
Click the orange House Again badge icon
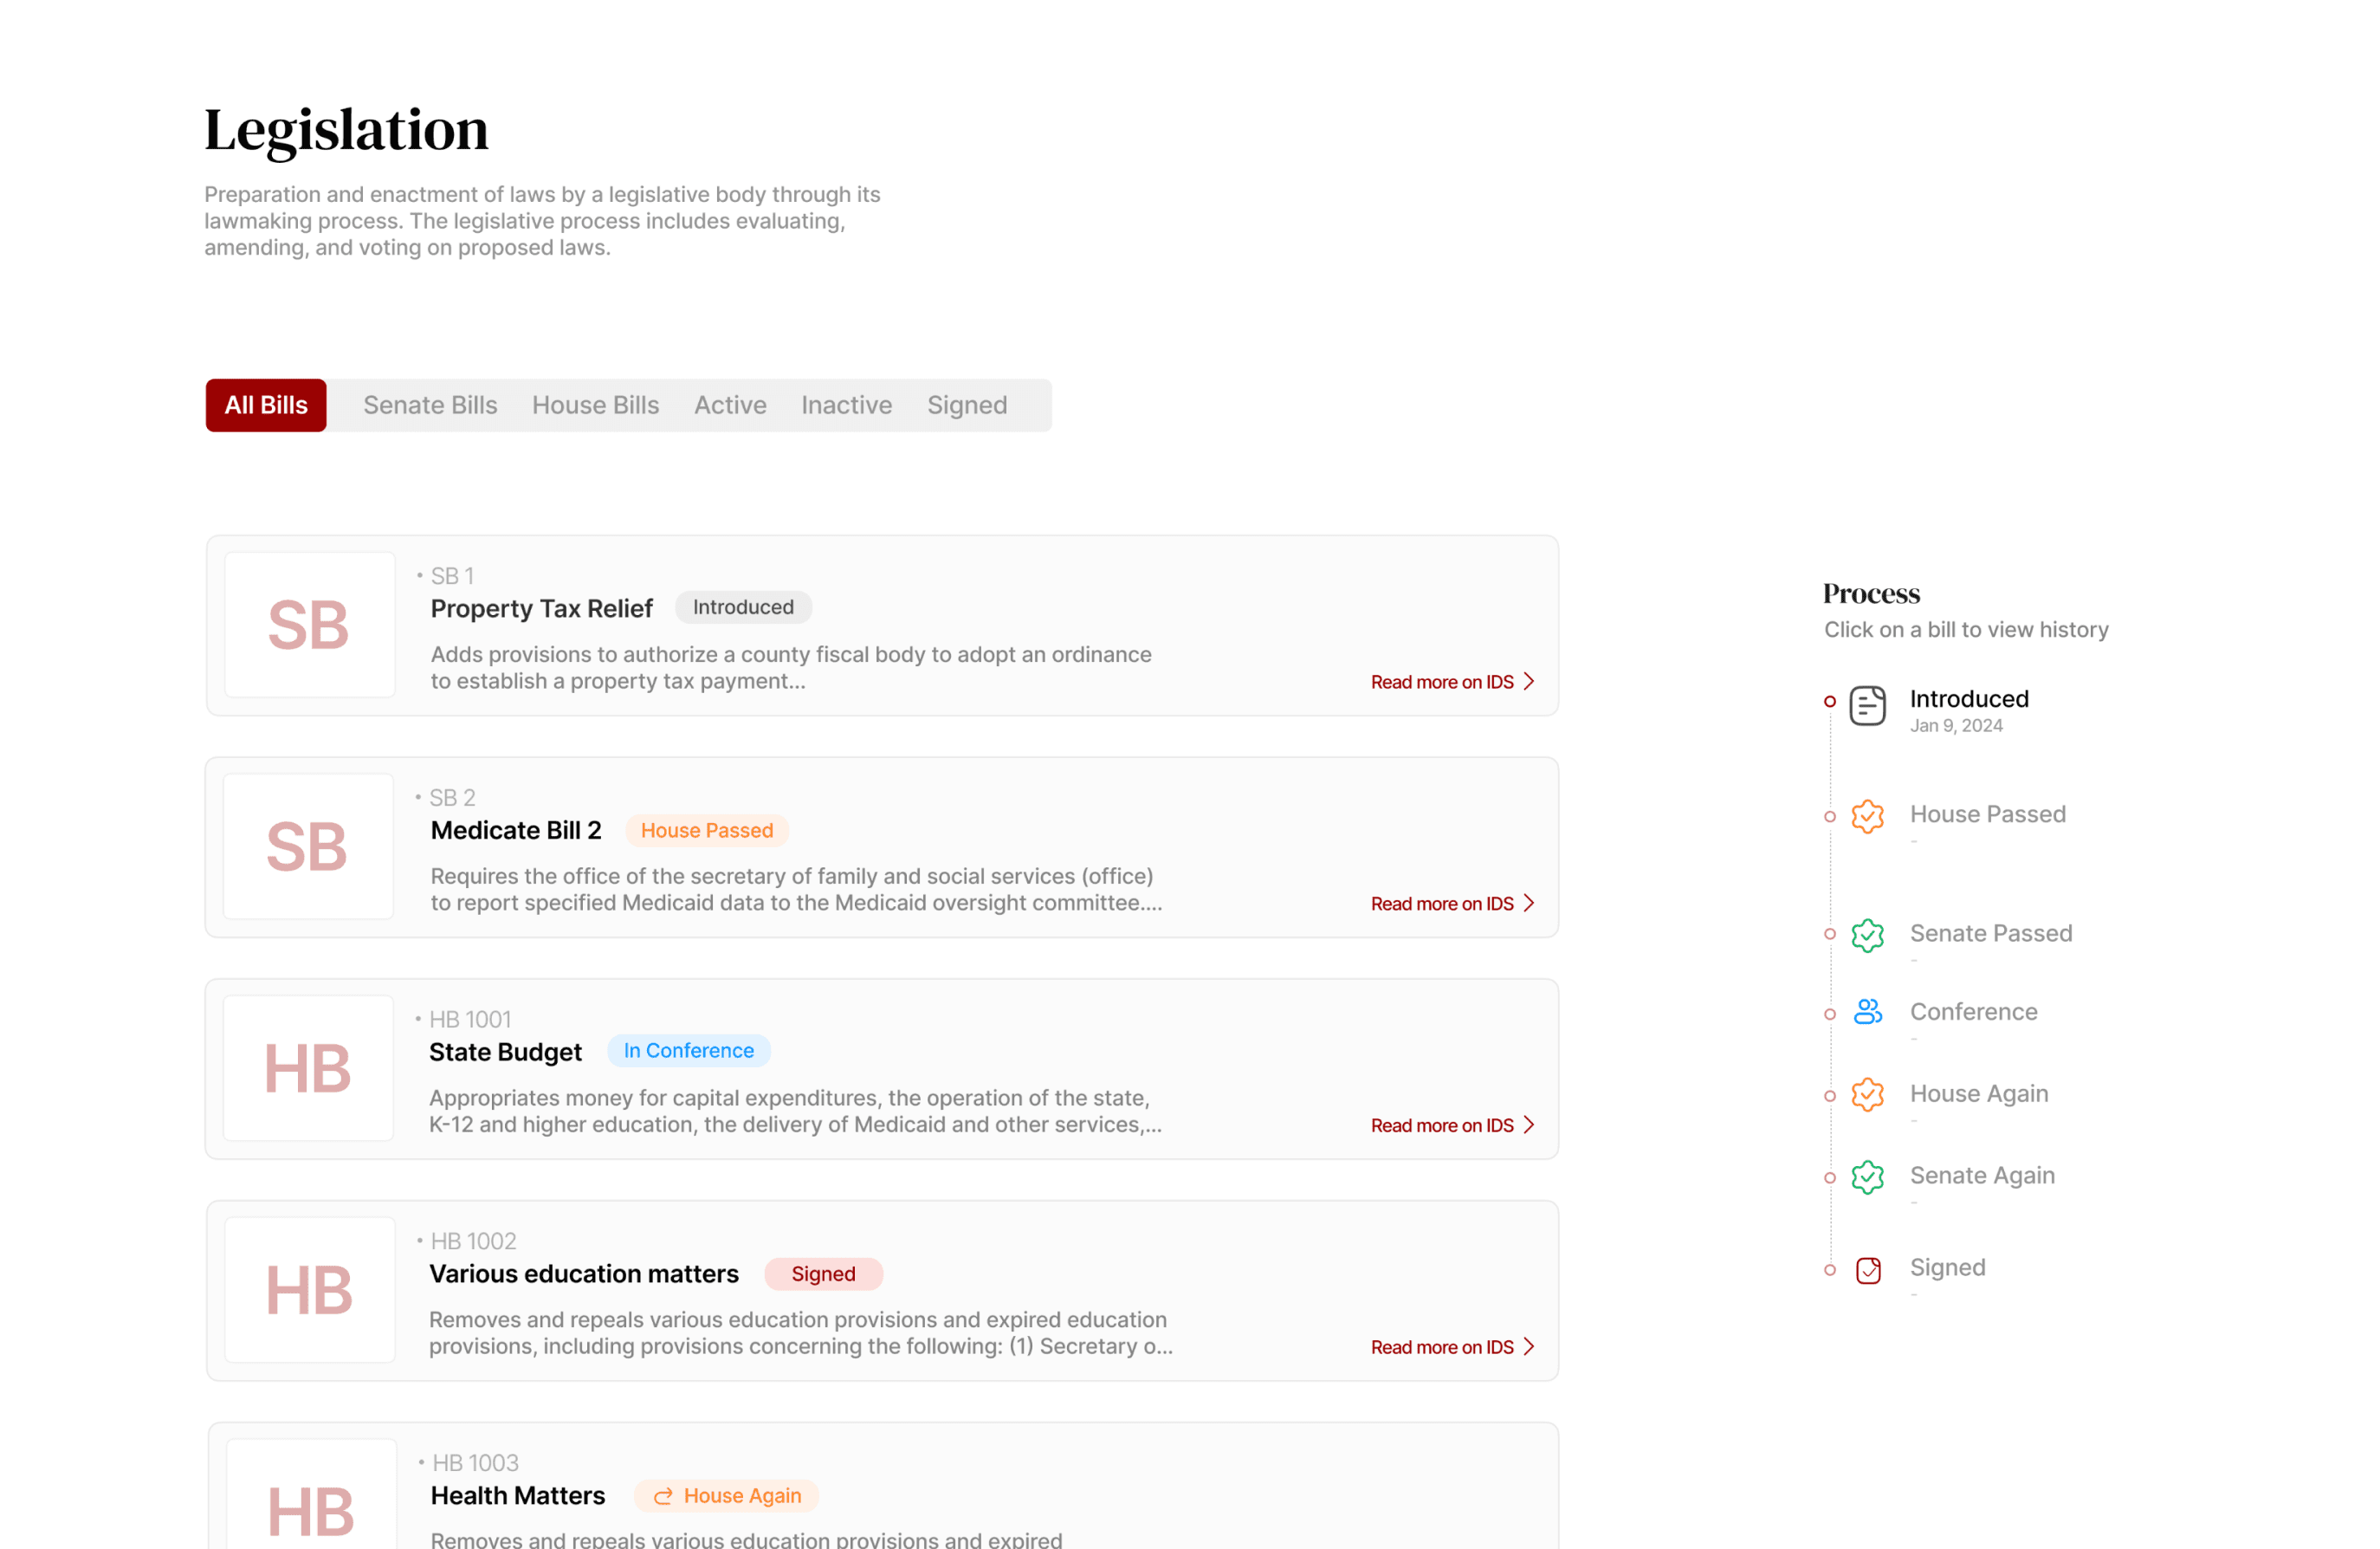[x=1867, y=1094]
